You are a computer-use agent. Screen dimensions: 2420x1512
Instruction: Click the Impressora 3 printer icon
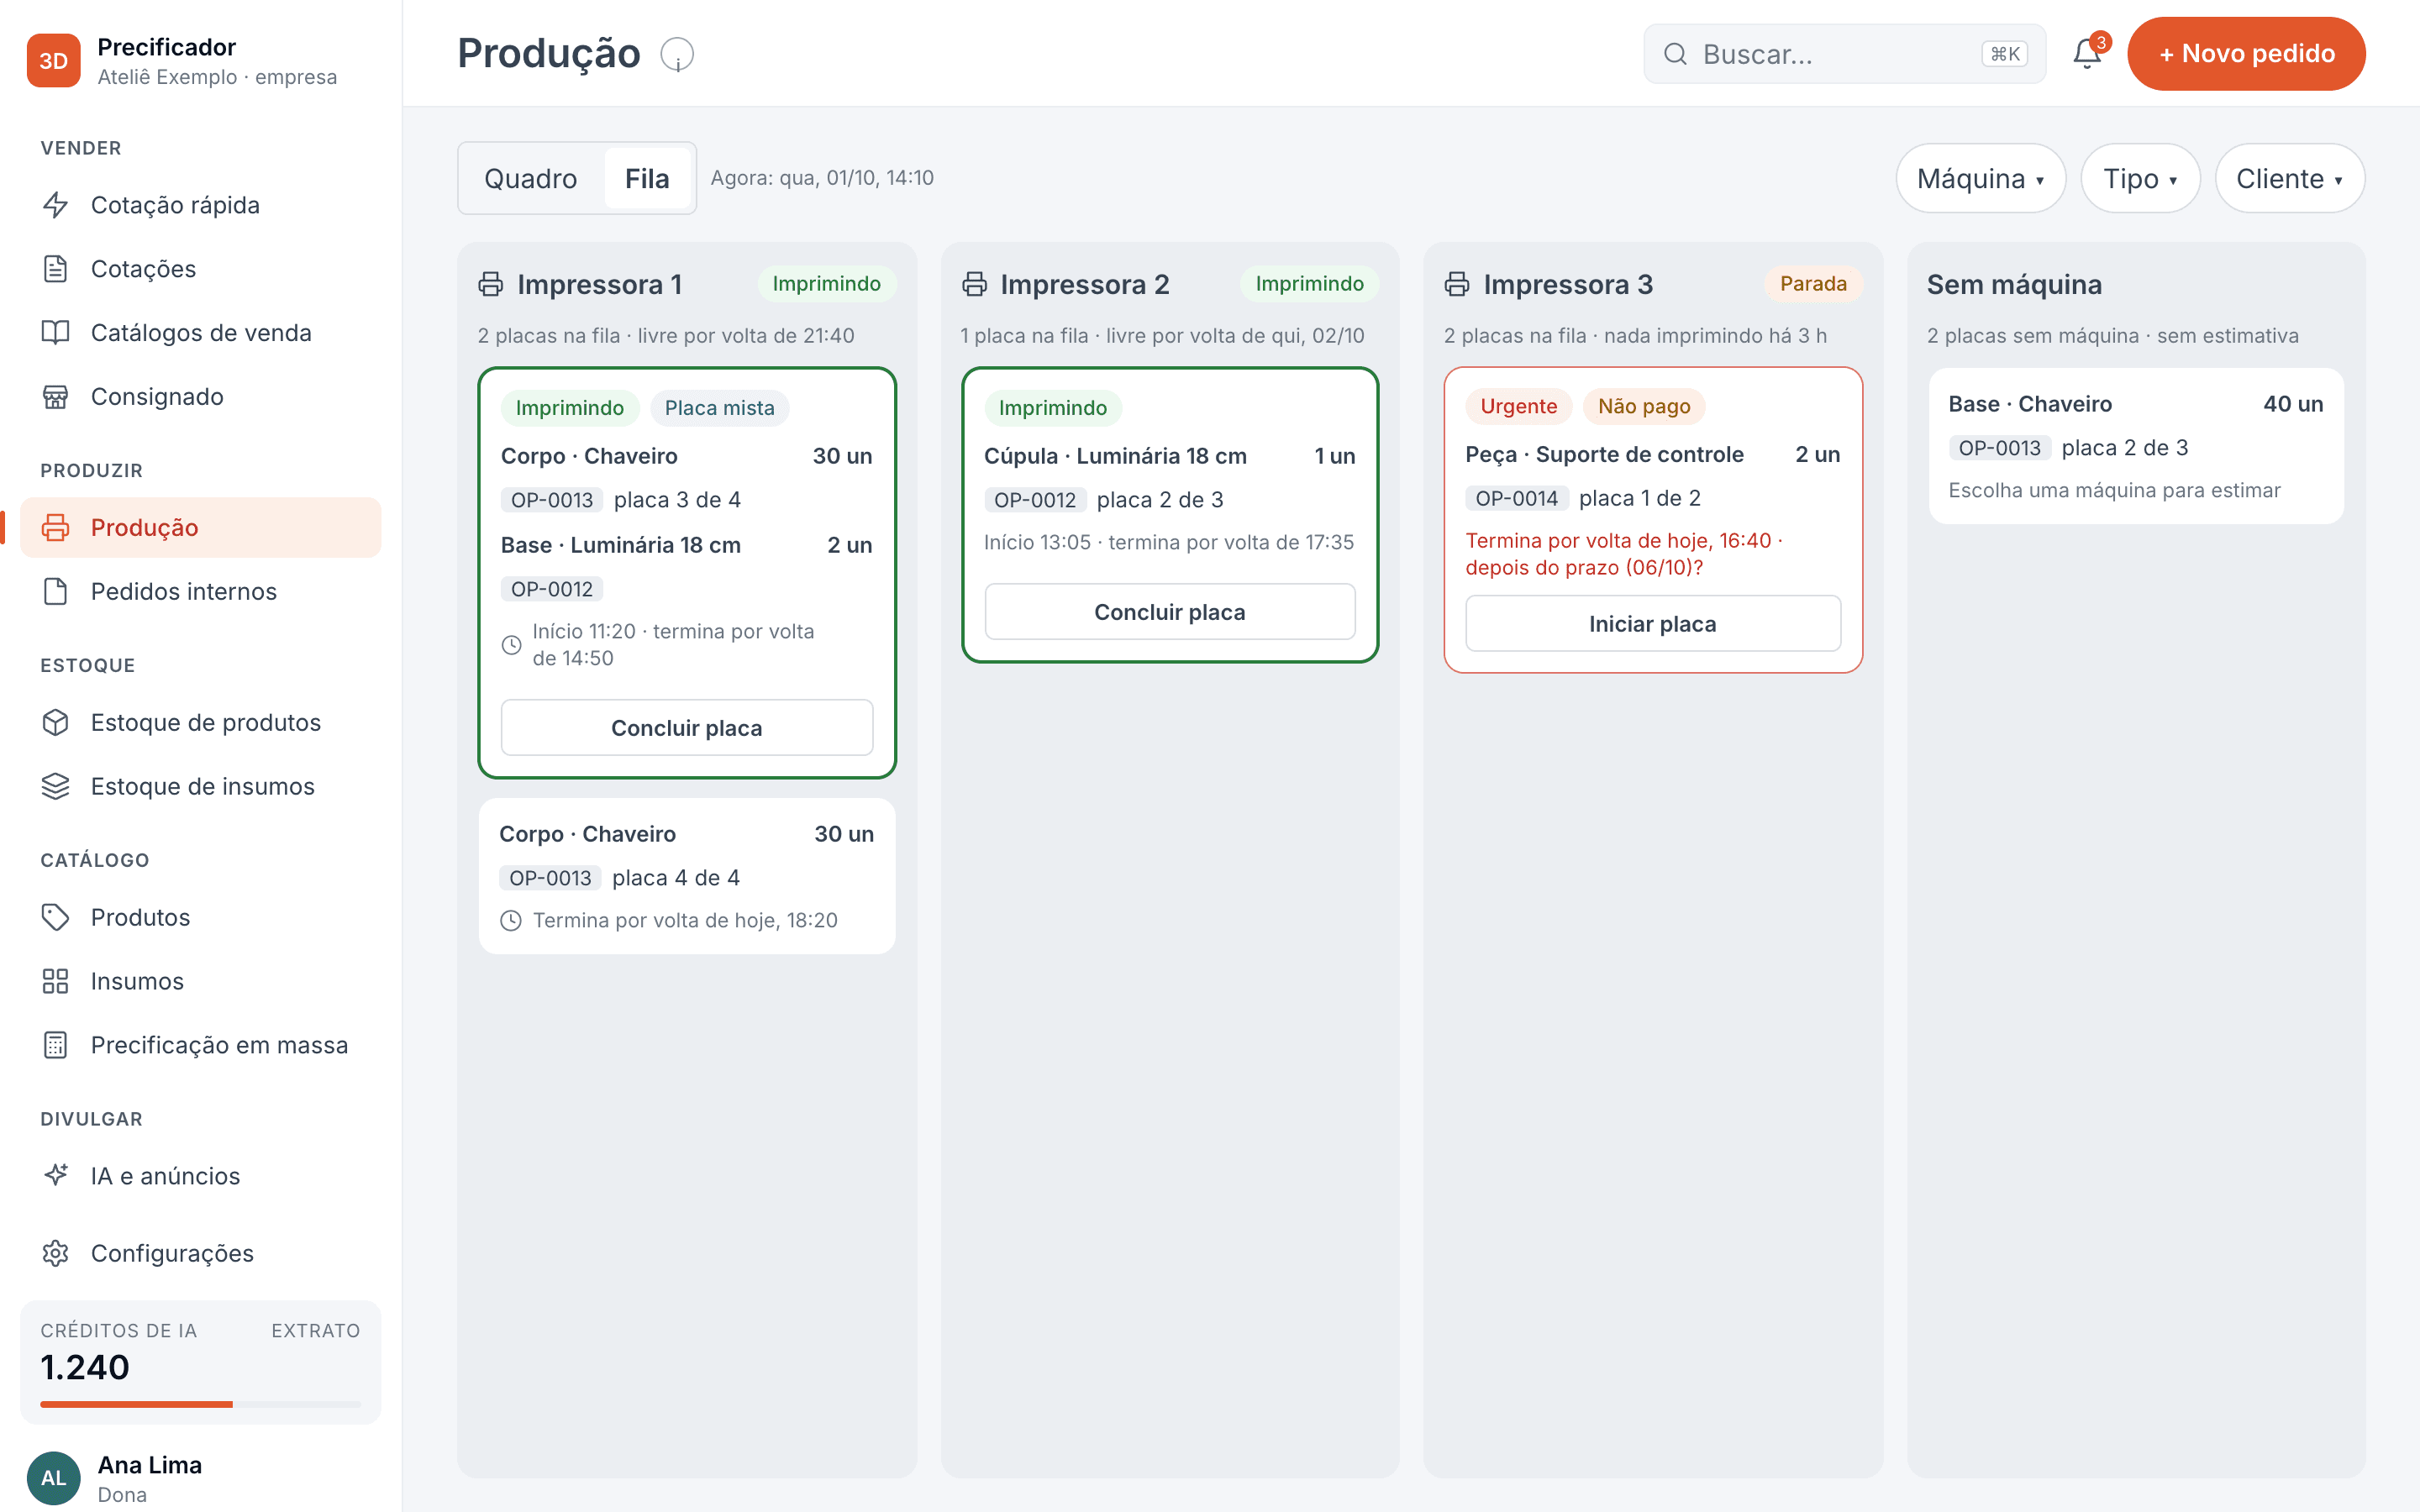[1457, 284]
